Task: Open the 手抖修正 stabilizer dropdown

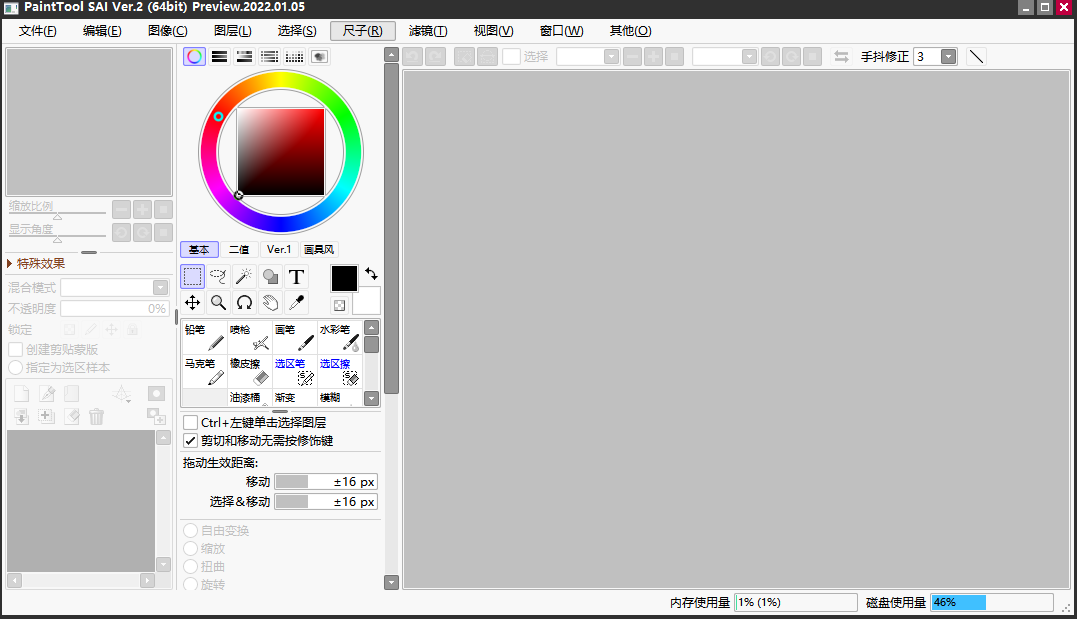Action: click(x=948, y=57)
